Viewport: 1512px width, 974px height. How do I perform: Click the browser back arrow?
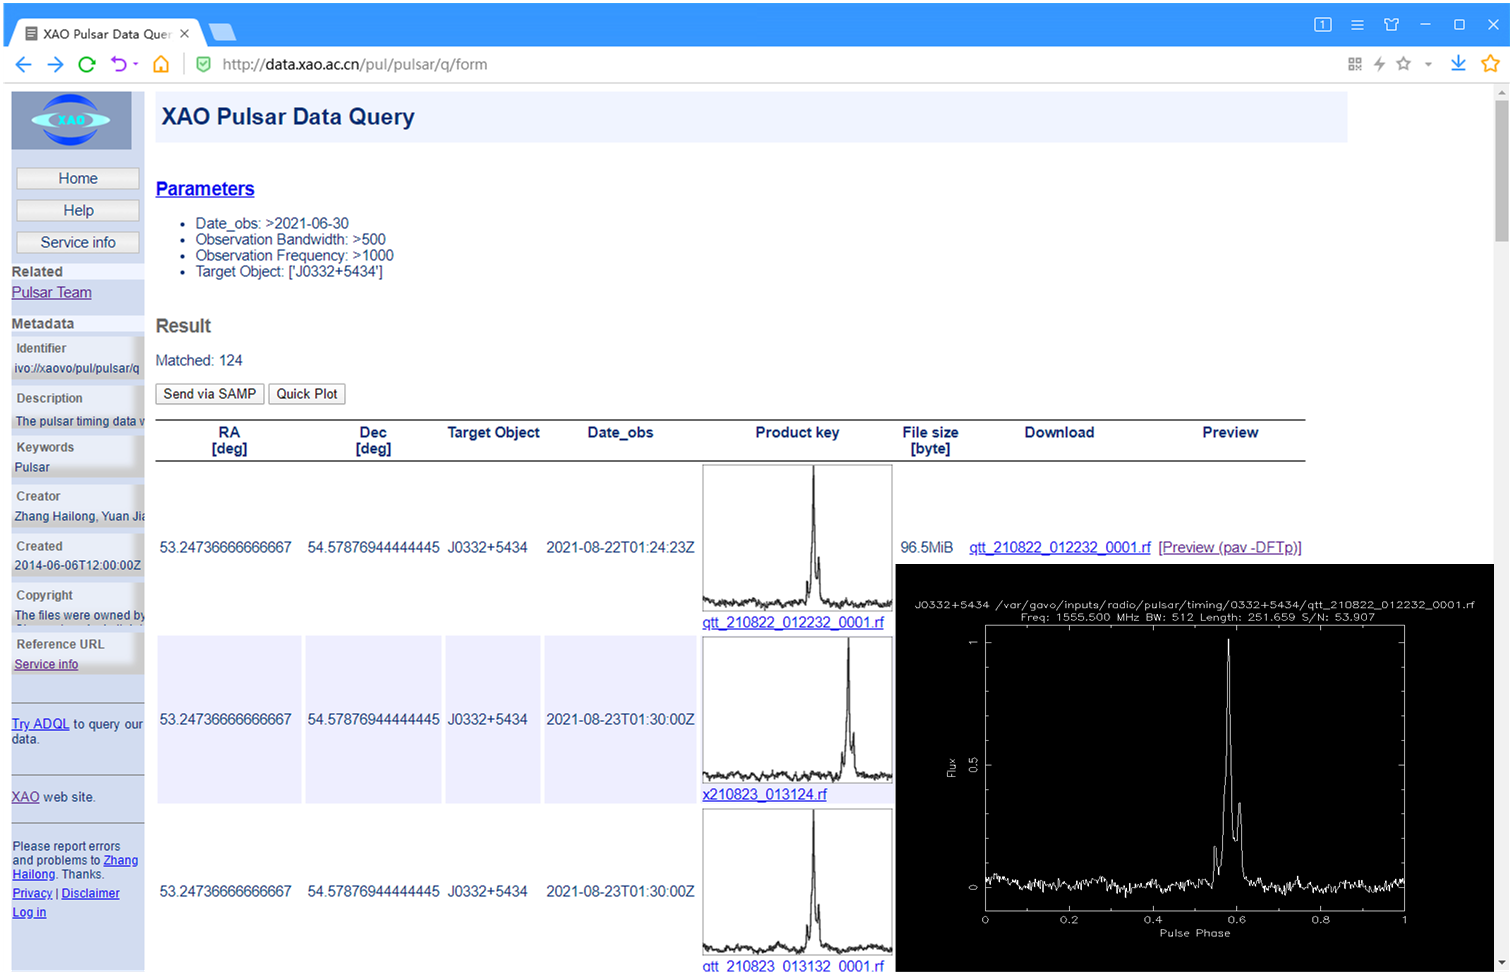point(24,64)
